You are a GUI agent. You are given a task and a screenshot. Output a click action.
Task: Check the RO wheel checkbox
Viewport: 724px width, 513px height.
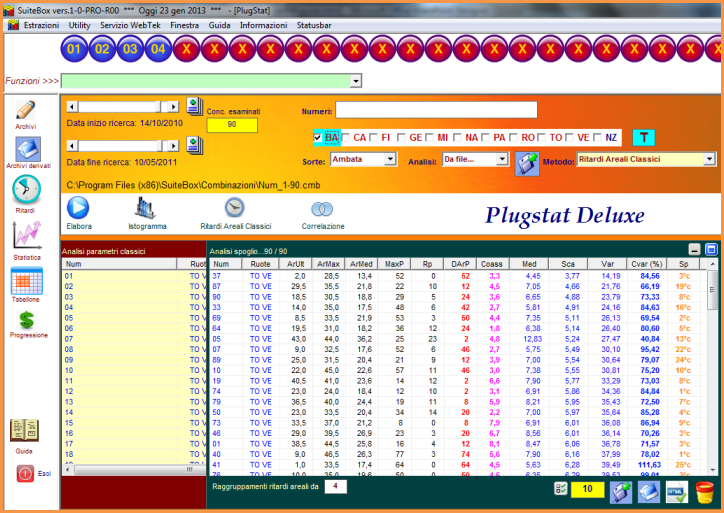tap(513, 138)
